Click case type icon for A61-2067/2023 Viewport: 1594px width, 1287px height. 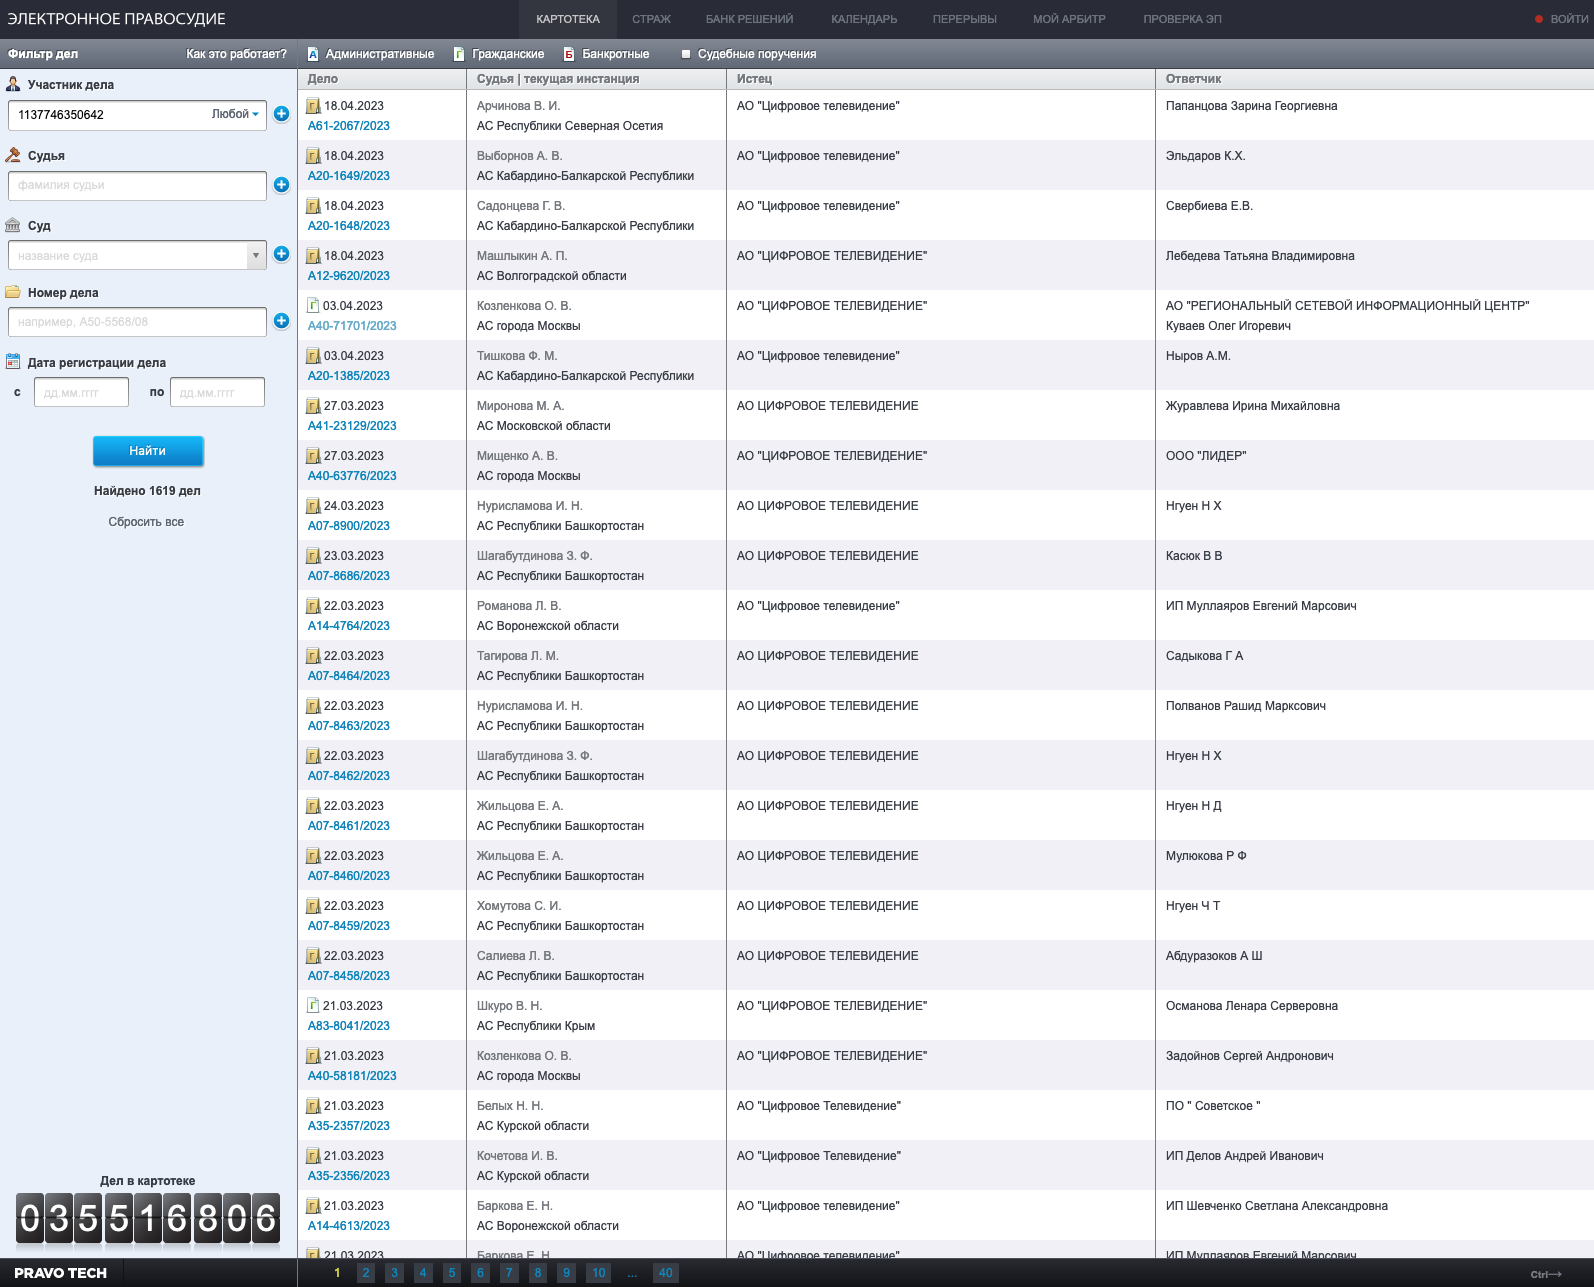(x=313, y=106)
